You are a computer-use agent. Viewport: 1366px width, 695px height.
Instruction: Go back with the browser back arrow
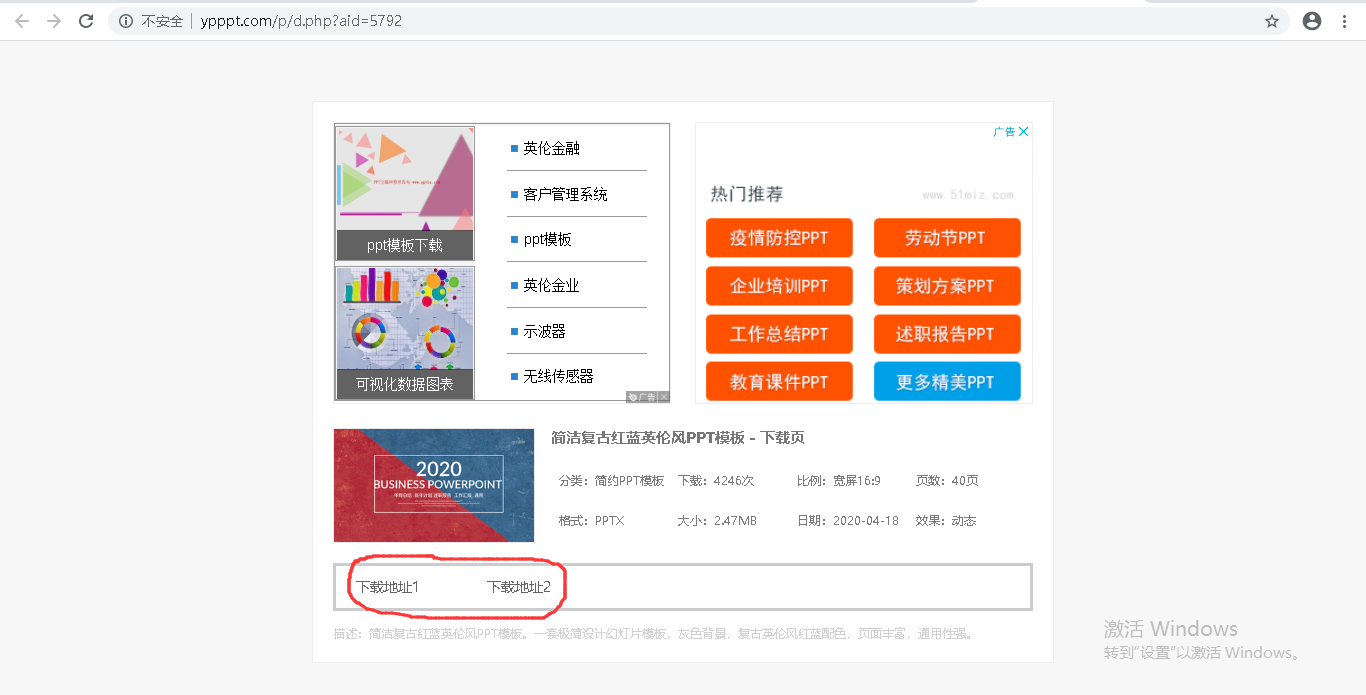point(22,21)
